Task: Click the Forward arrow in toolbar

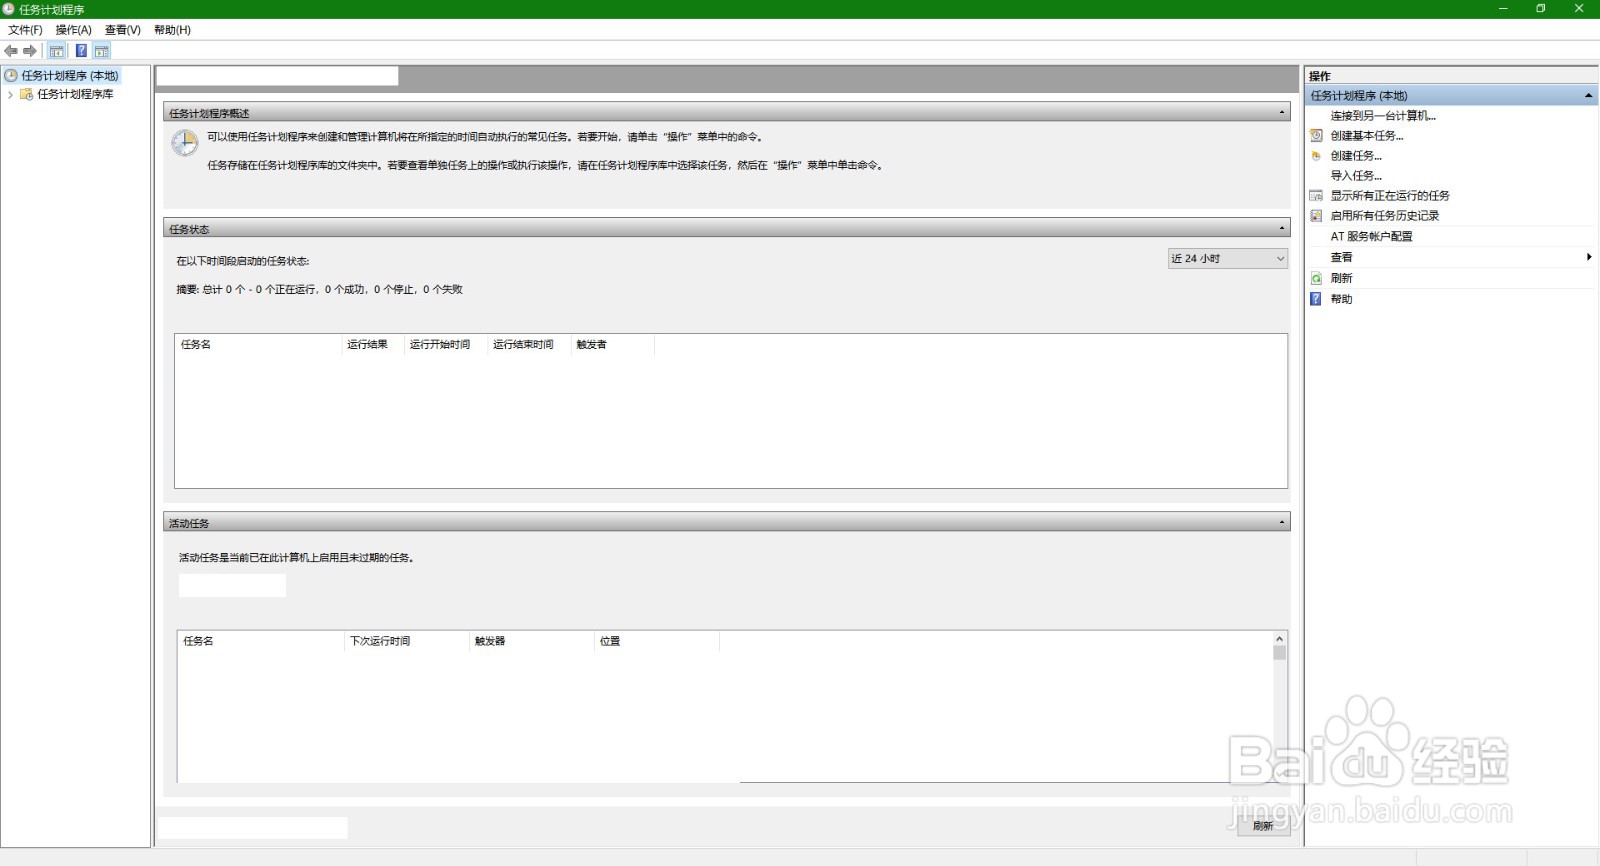Action: pos(30,51)
